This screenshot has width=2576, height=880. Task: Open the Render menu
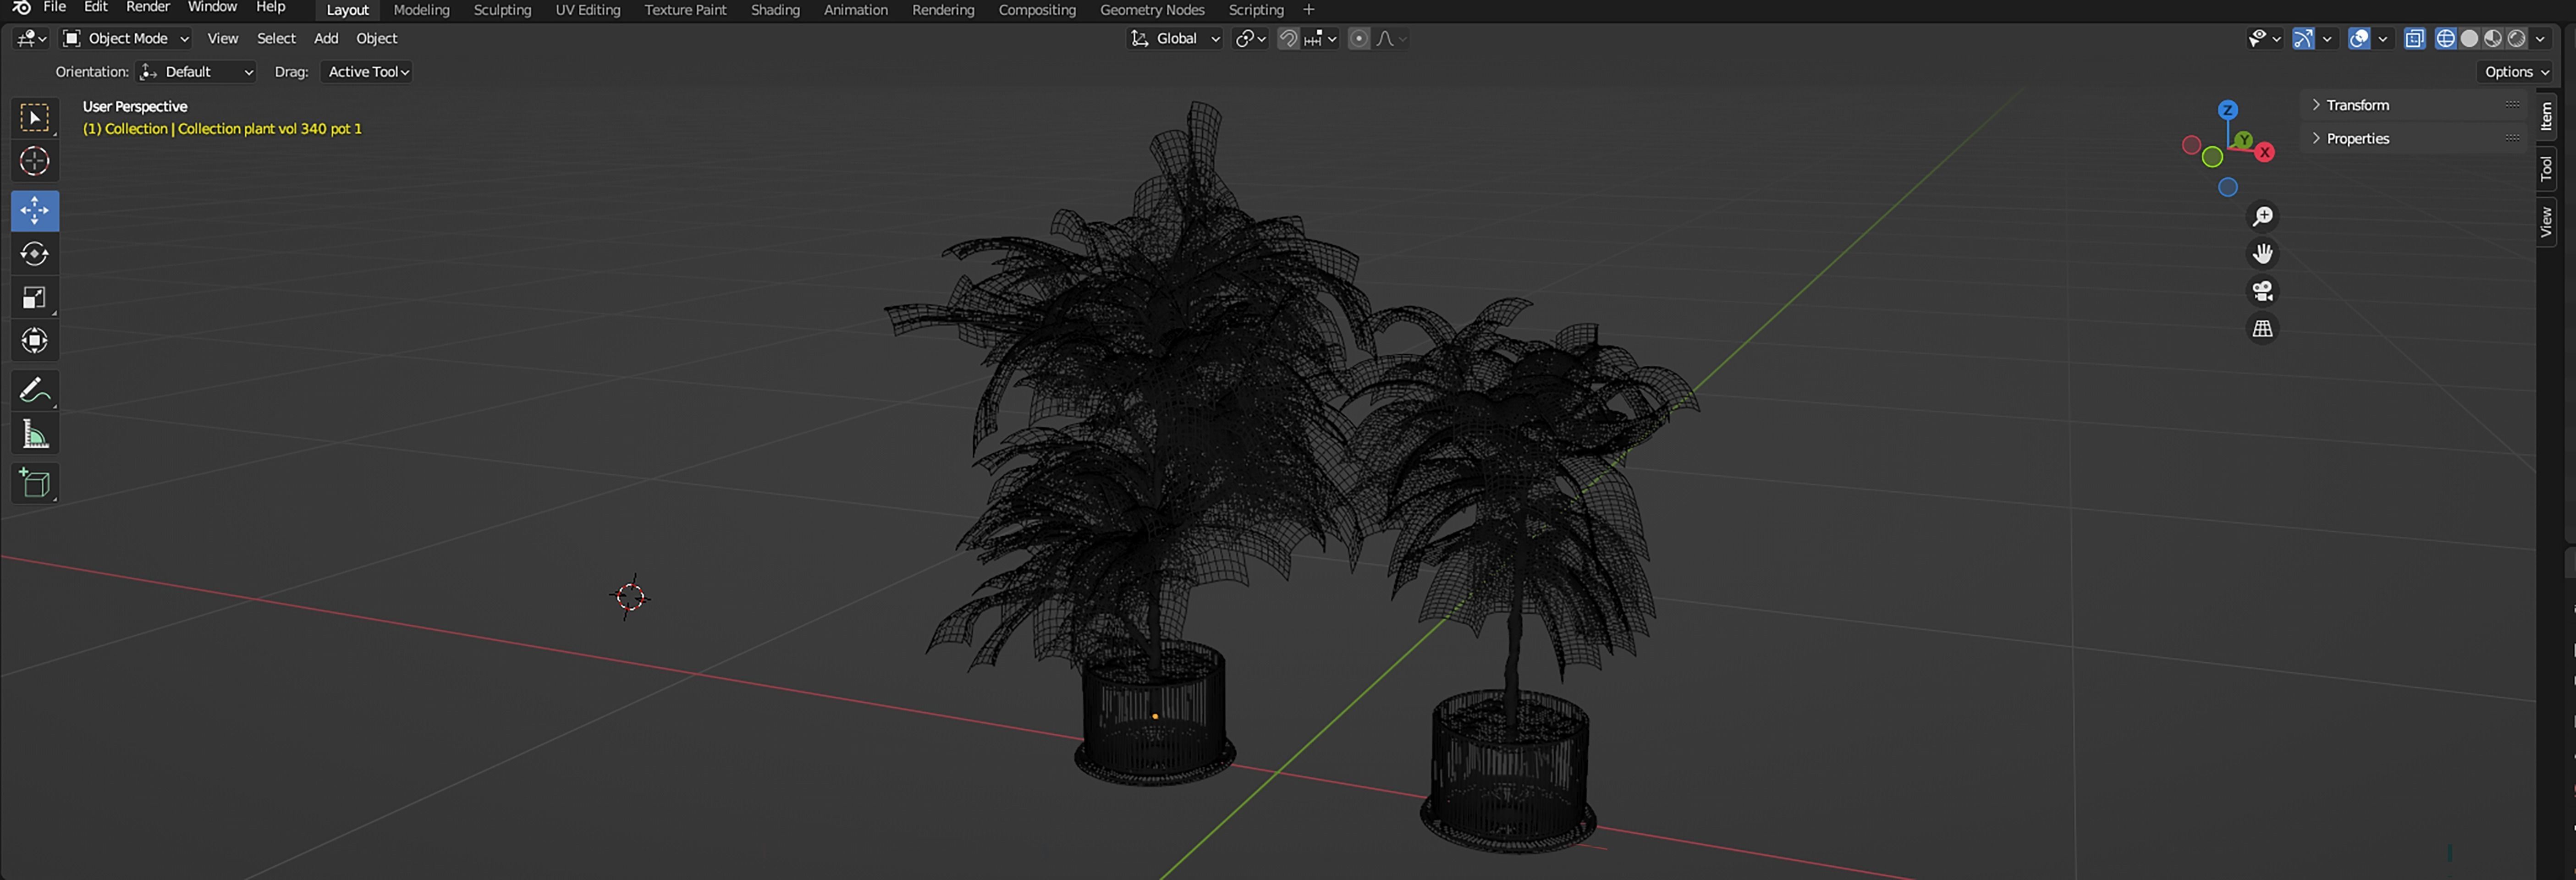(147, 7)
